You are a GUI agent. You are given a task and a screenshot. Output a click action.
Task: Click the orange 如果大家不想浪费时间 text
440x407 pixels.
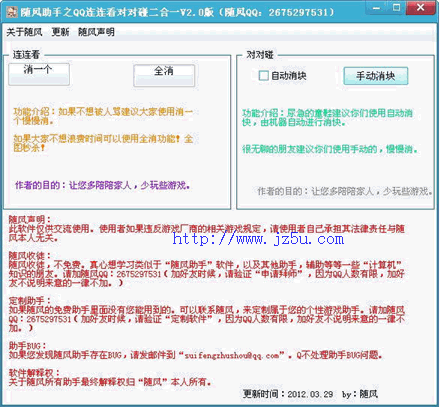click(103, 143)
